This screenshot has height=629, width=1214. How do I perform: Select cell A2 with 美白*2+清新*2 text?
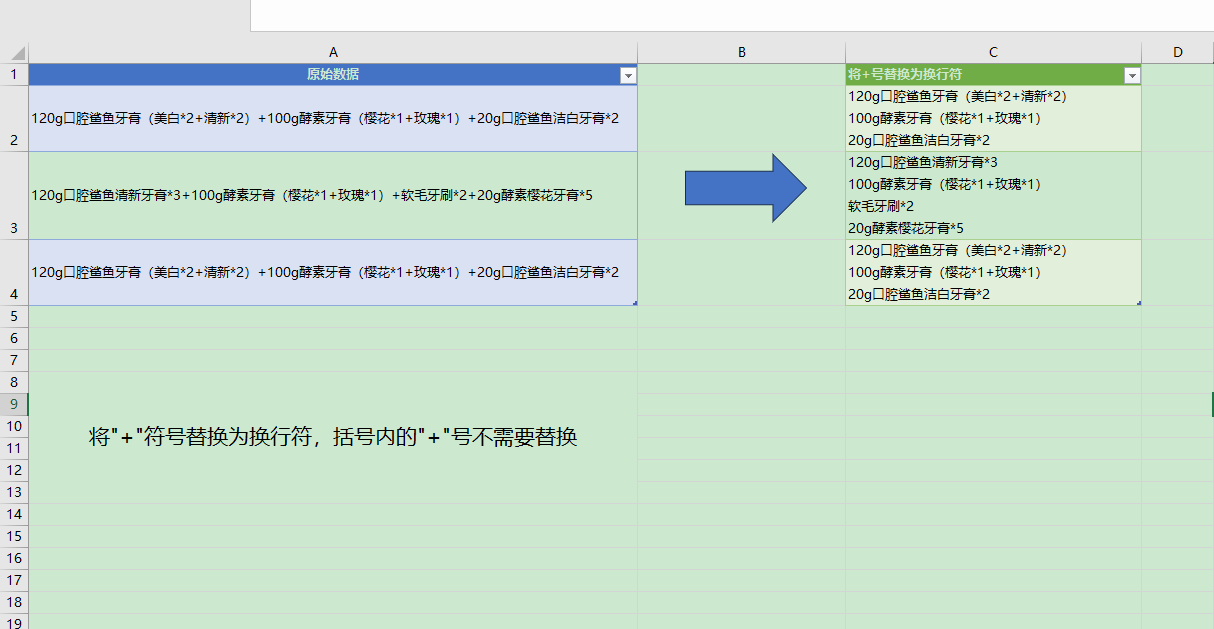(x=334, y=117)
